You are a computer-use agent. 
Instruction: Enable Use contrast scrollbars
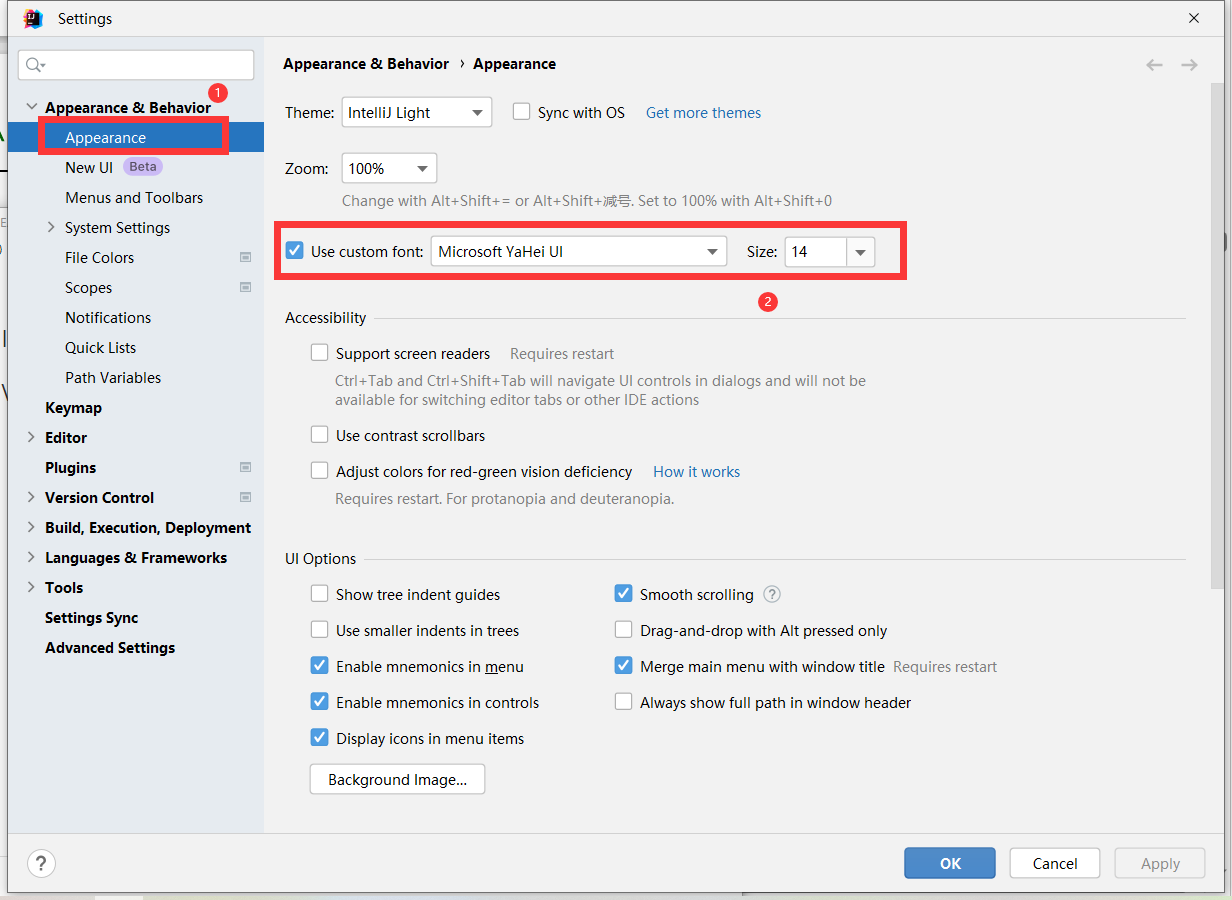319,435
